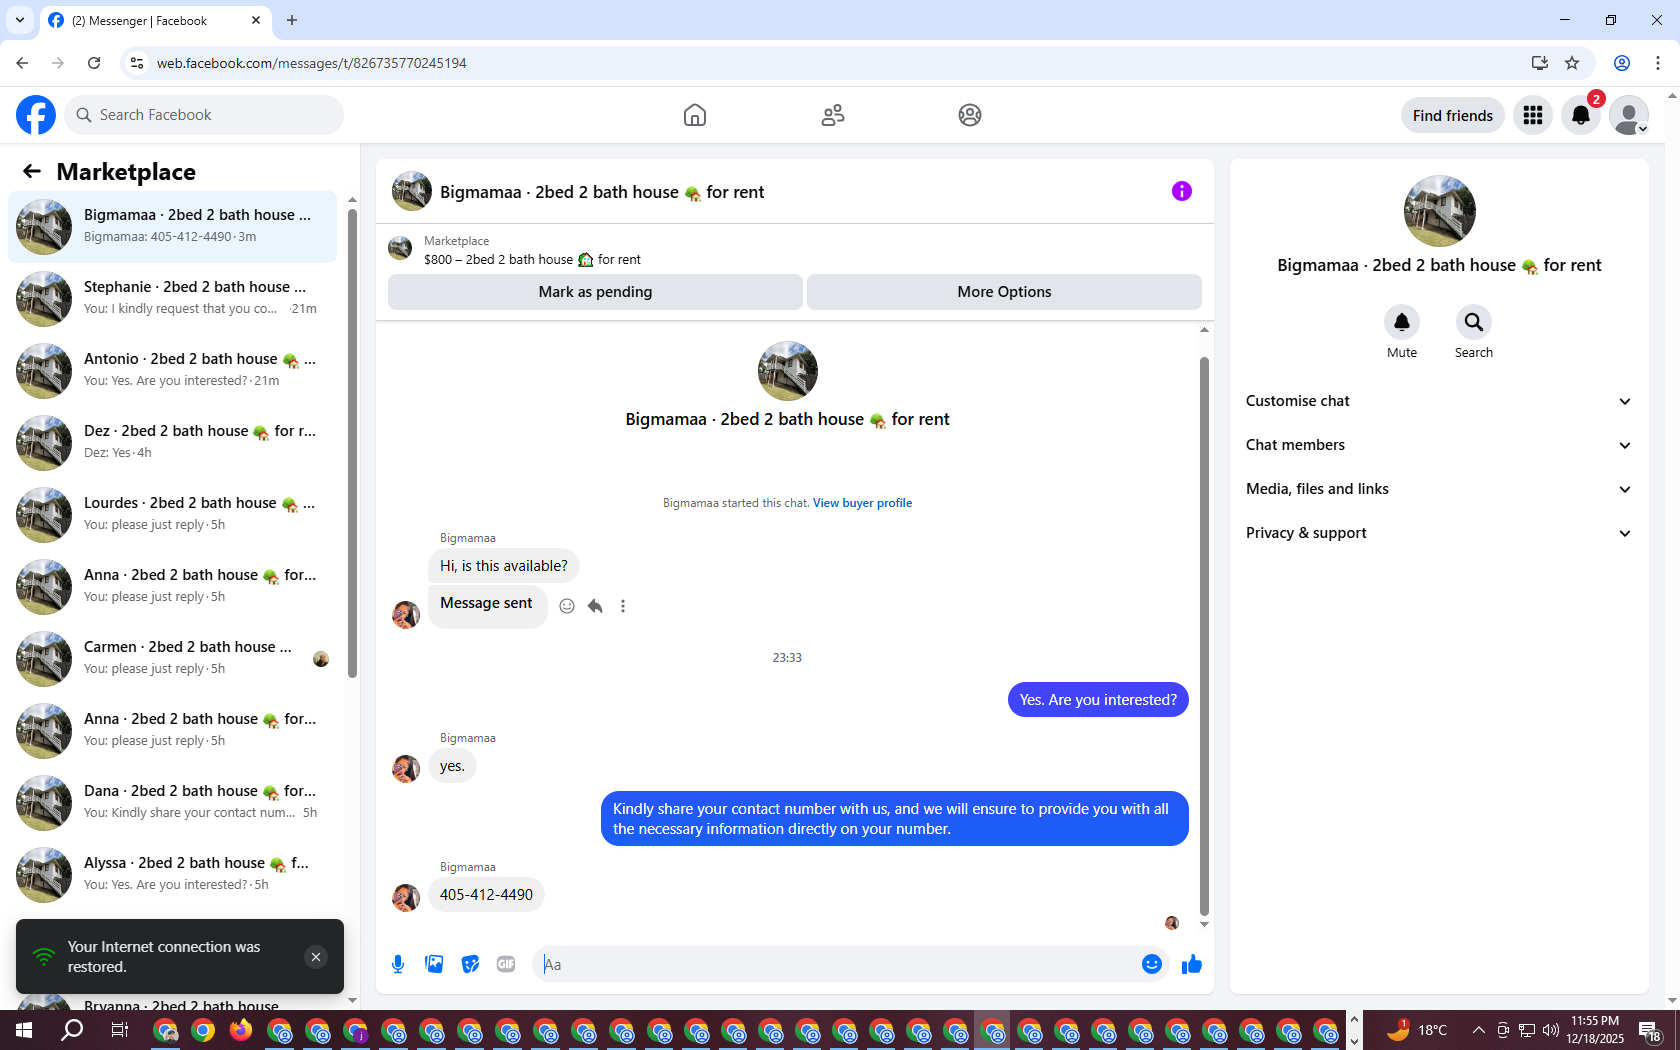Select Bigmamaa's chat in the list

(x=172, y=227)
